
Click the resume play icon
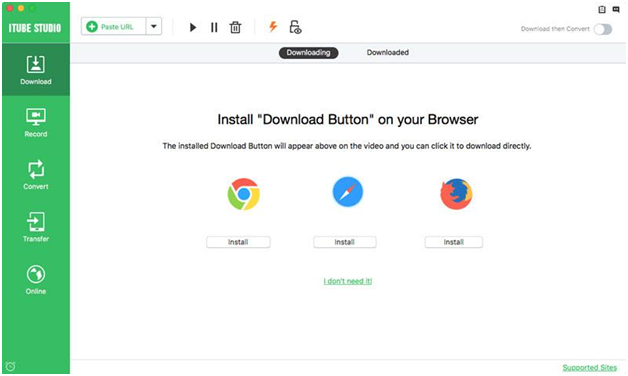point(193,27)
